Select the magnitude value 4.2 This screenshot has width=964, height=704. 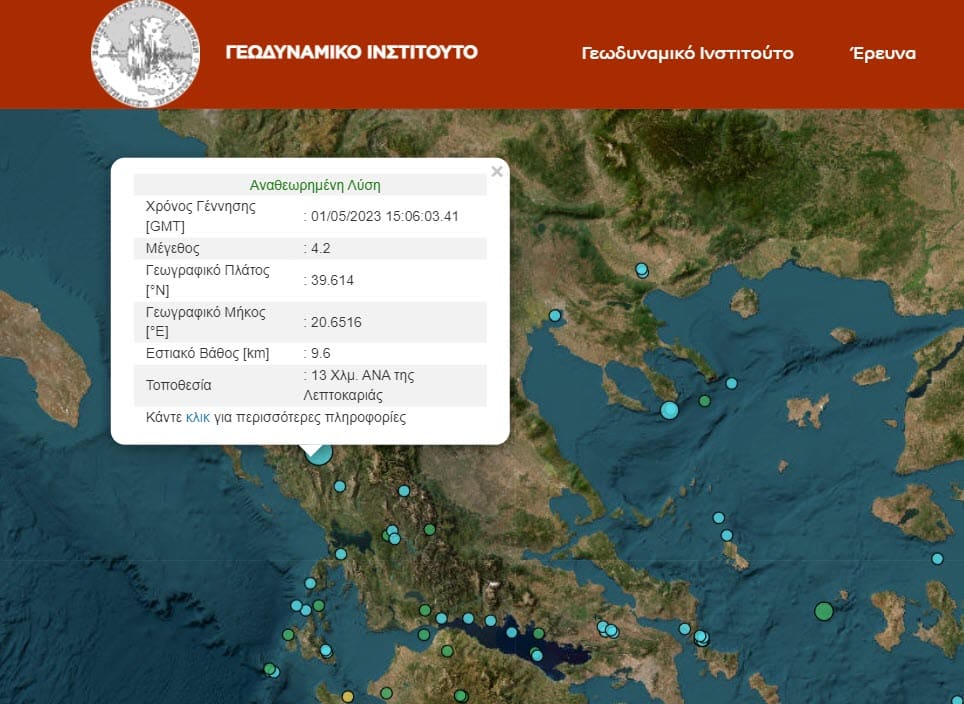tap(320, 248)
